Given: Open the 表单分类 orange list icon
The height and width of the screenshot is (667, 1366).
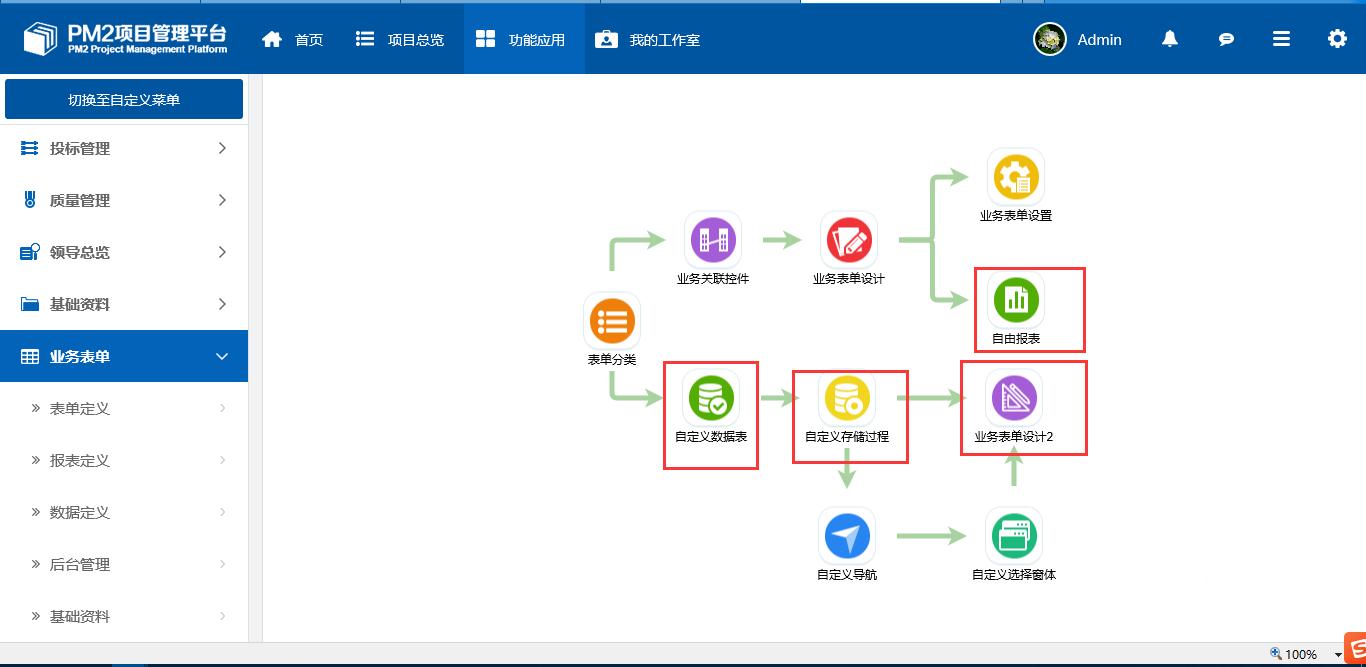Looking at the screenshot, I should (x=612, y=322).
